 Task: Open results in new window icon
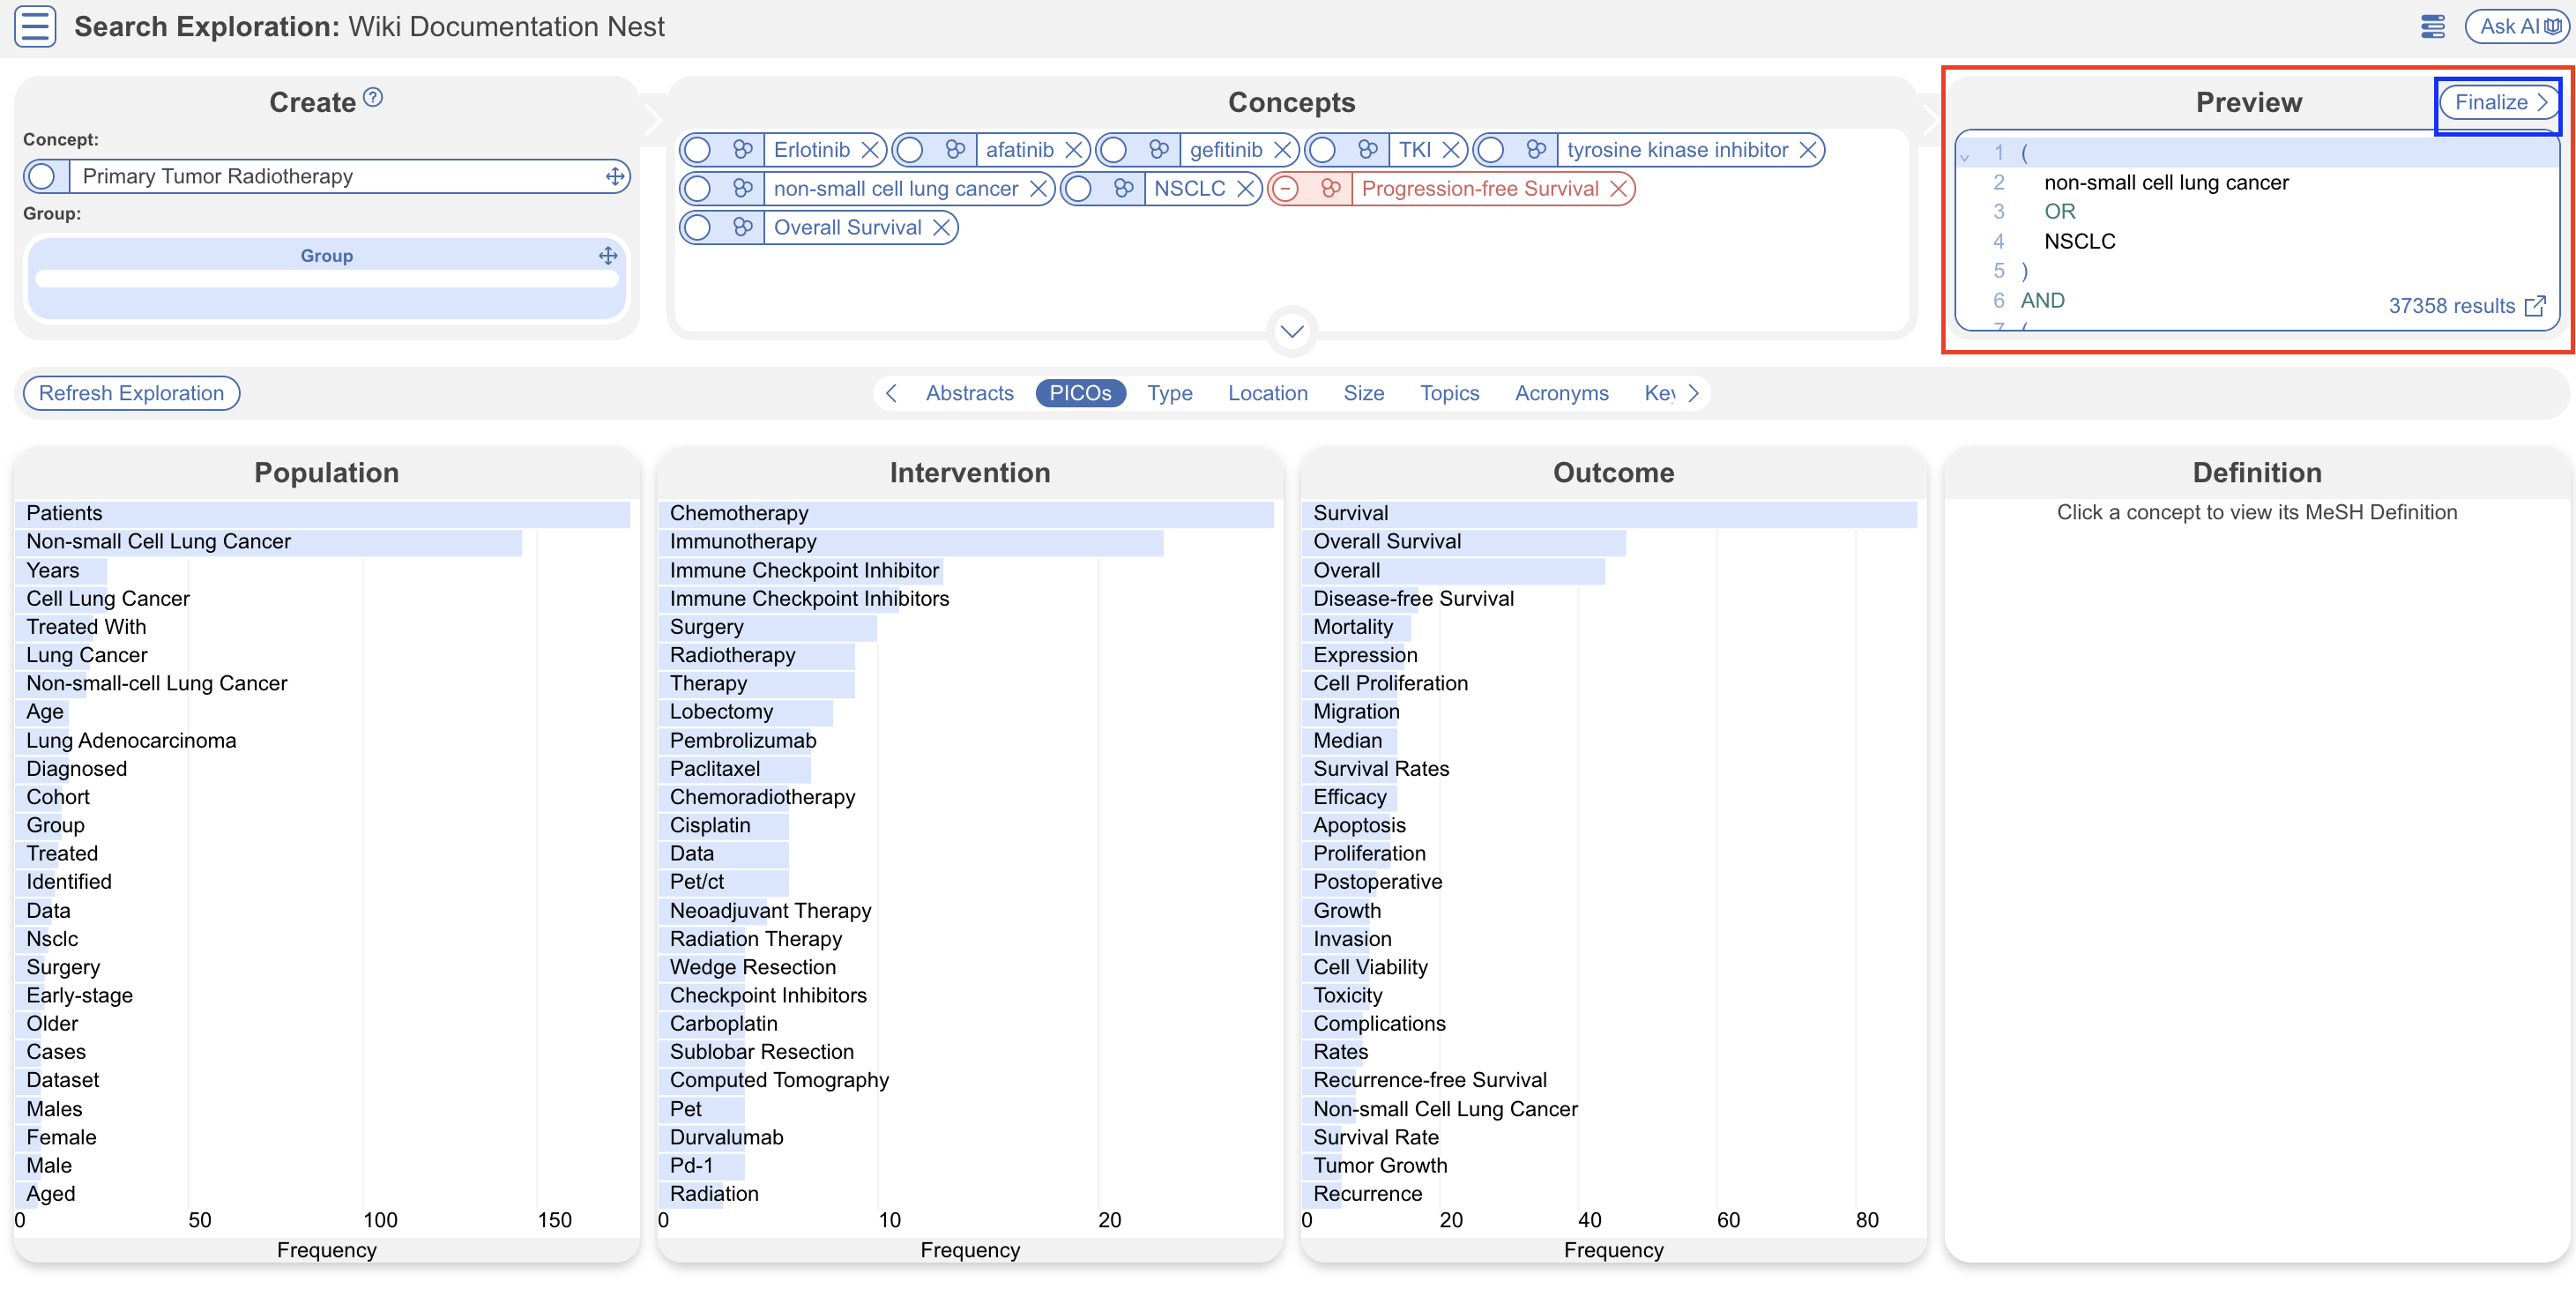click(x=2534, y=306)
